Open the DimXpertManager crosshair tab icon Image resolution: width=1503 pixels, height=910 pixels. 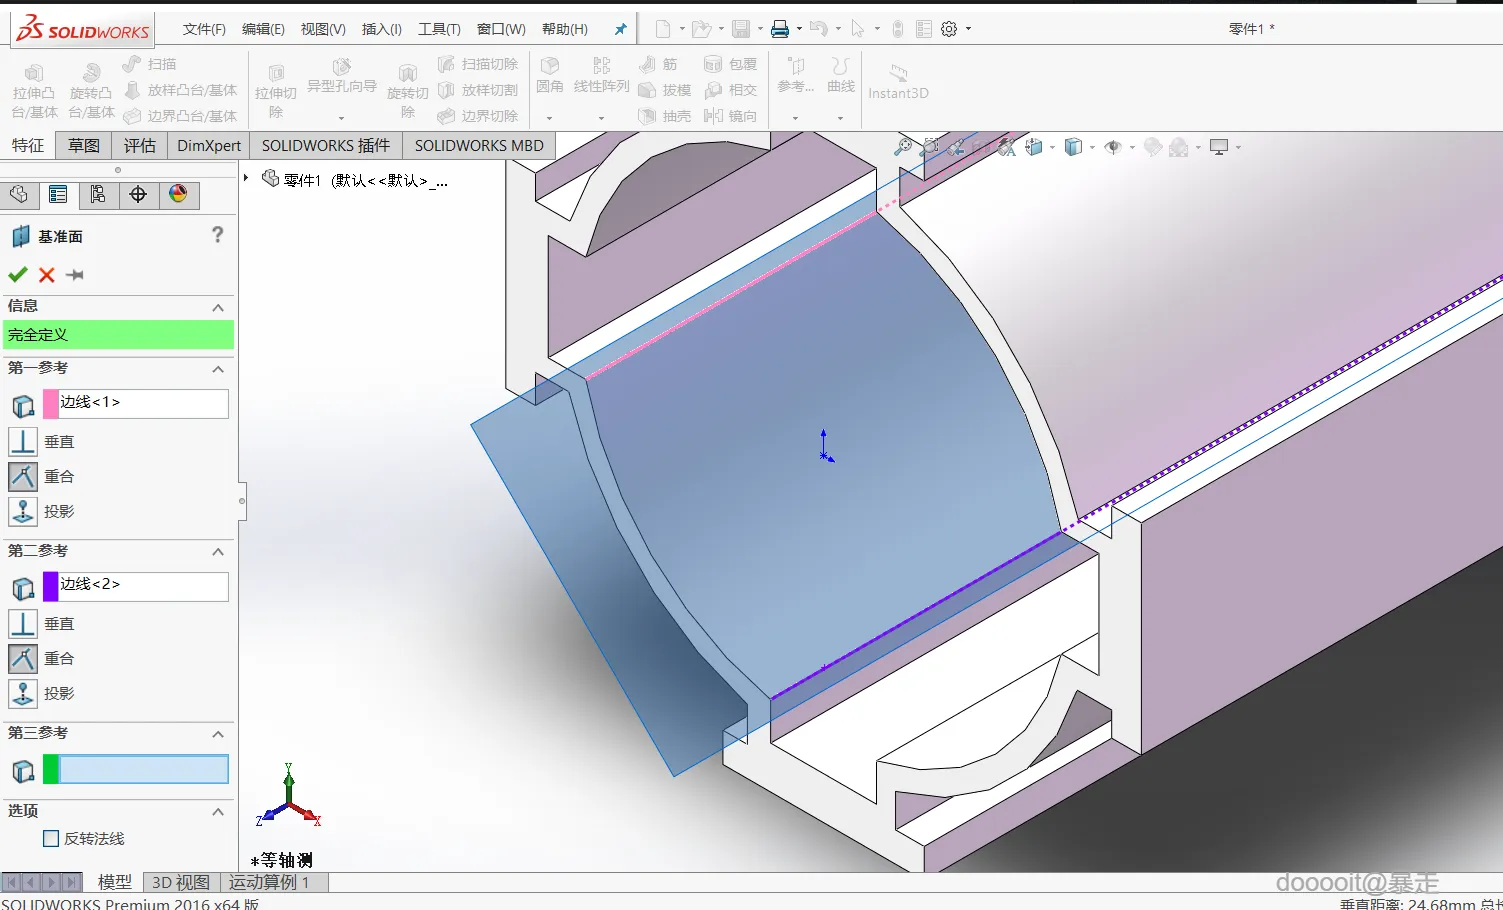click(138, 195)
